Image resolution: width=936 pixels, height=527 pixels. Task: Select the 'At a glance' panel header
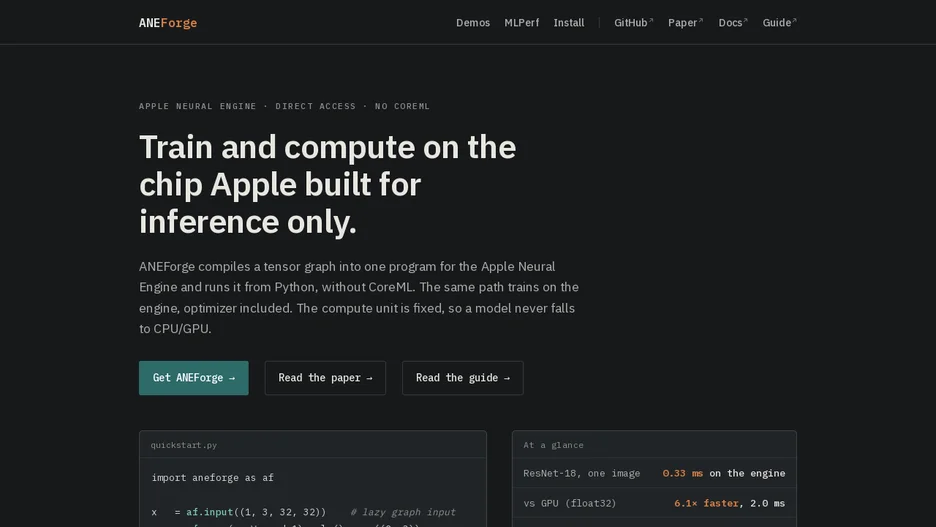553,445
